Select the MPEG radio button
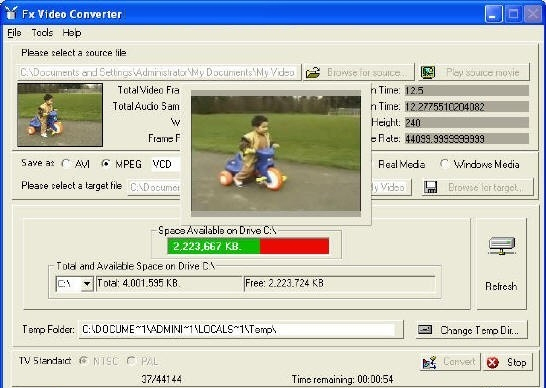The image size is (546, 388). click(106, 164)
